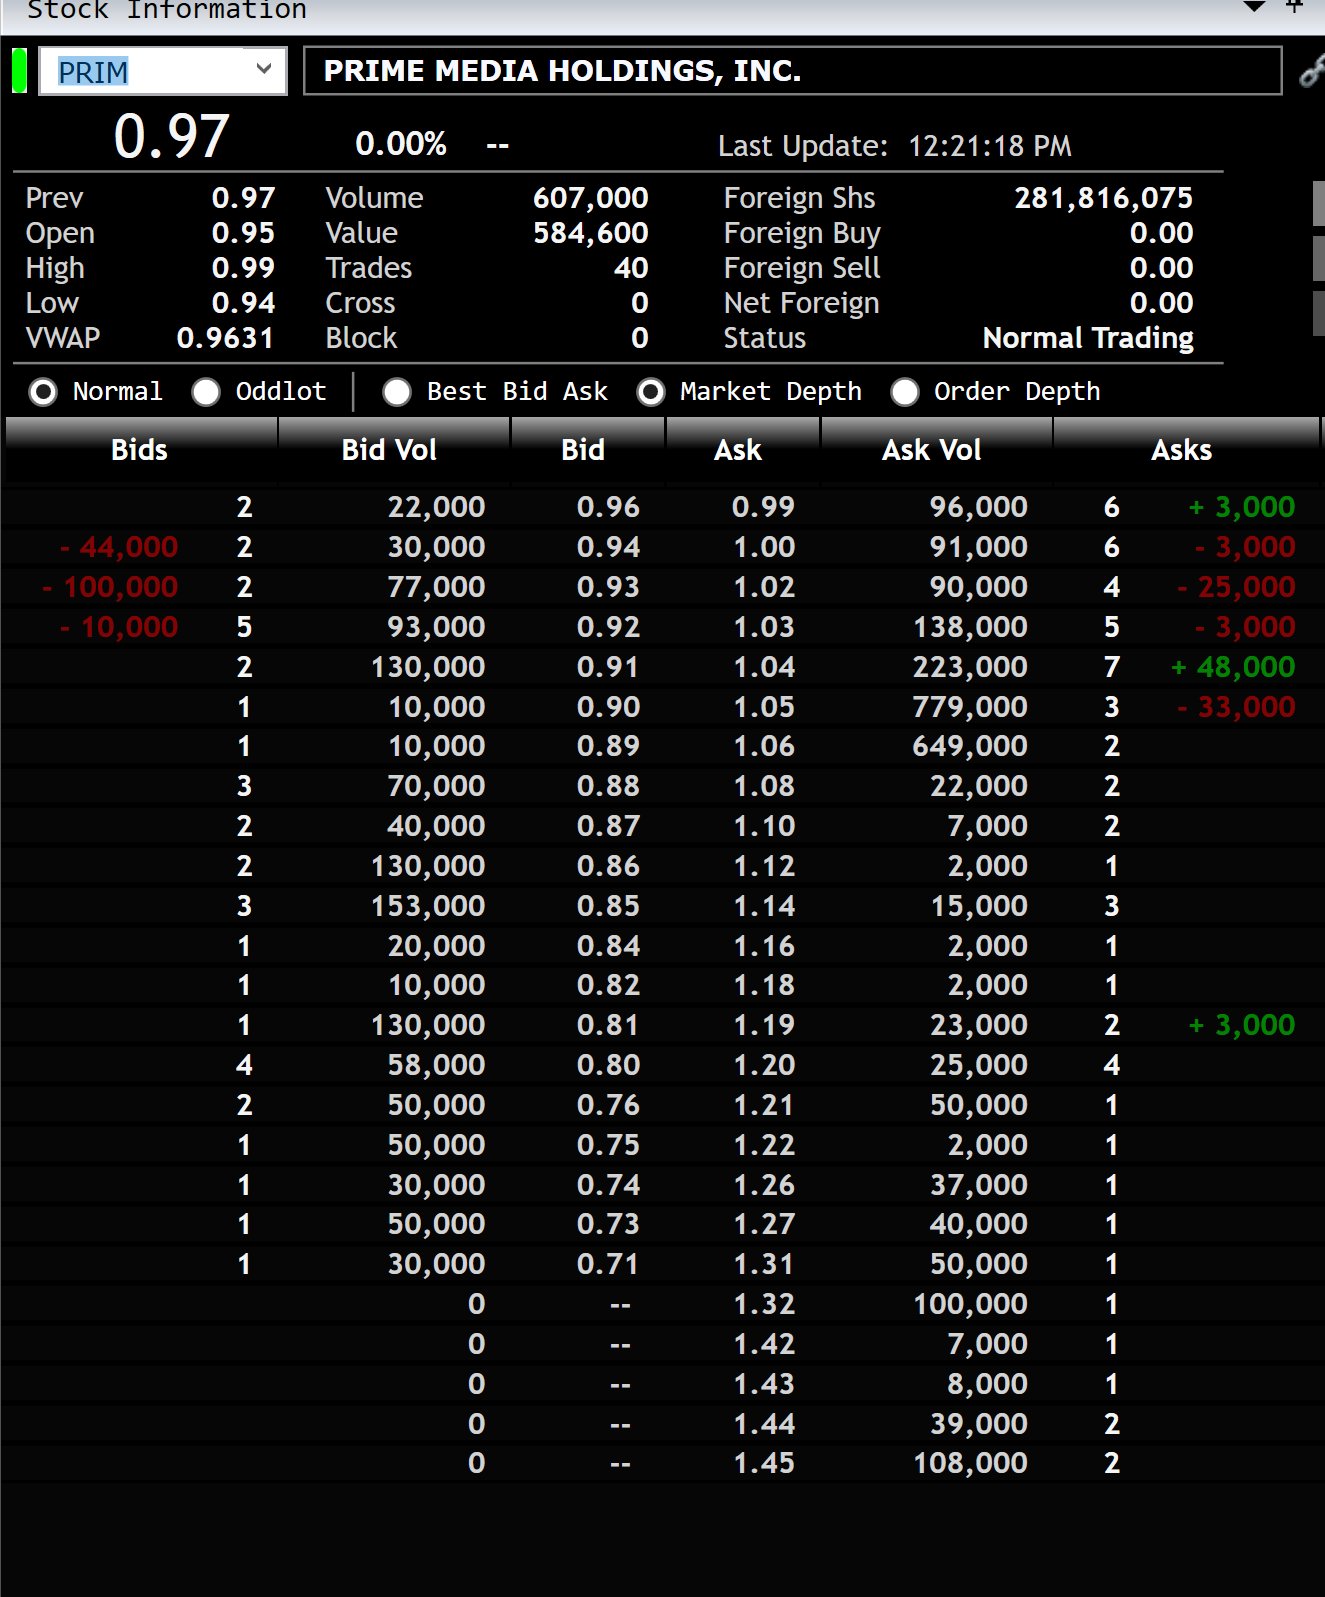
Task: Click the 0.00% change value
Action: 401,144
